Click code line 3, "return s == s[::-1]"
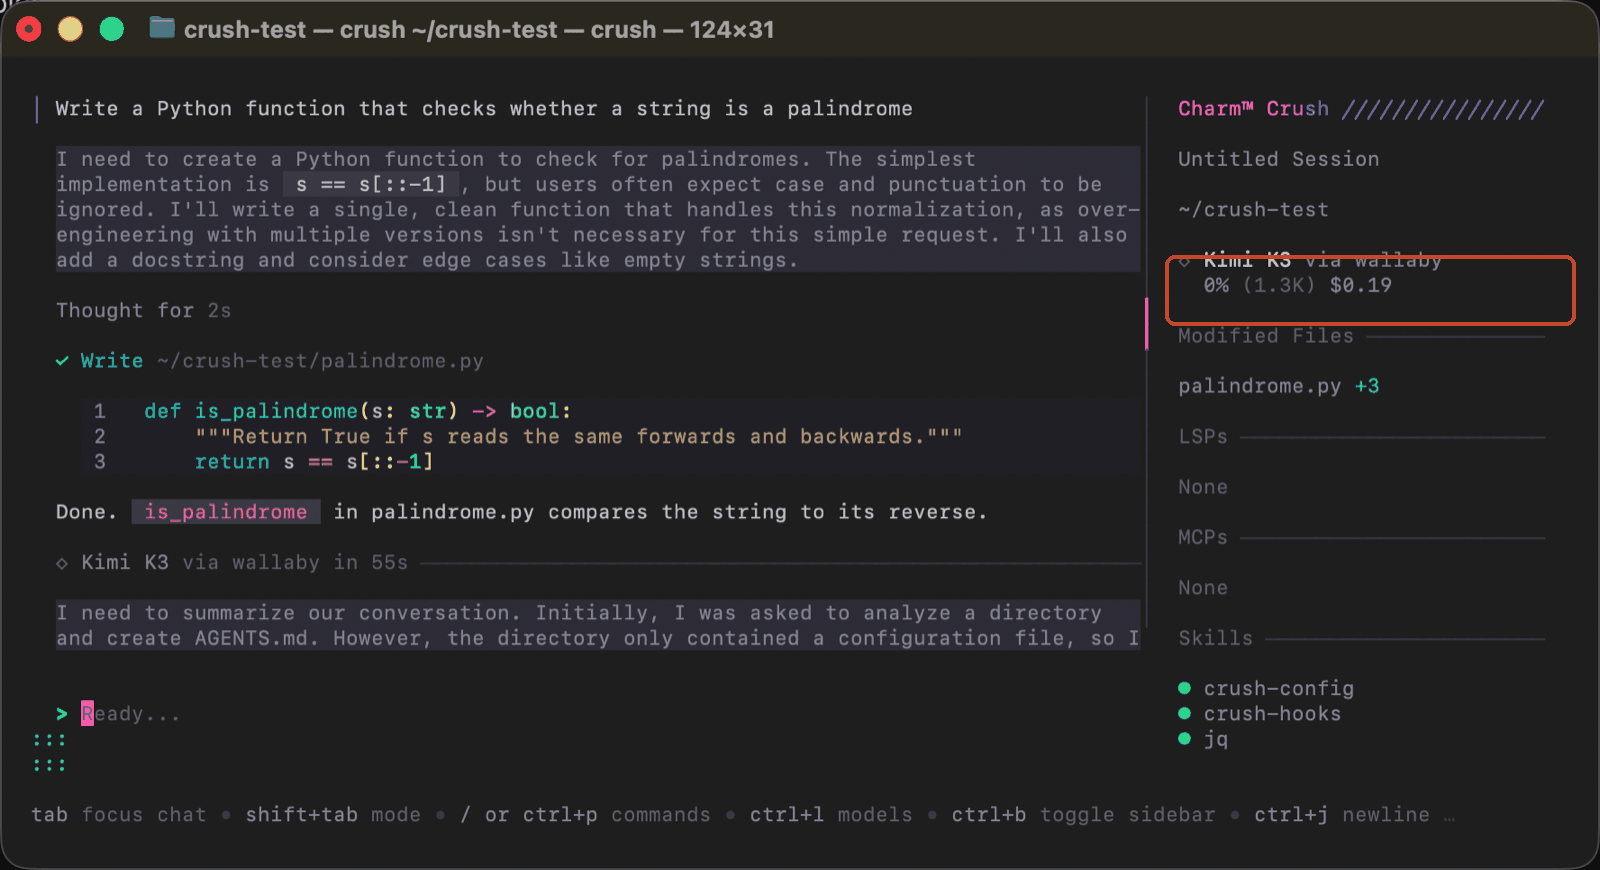The image size is (1600, 870). coord(314,462)
